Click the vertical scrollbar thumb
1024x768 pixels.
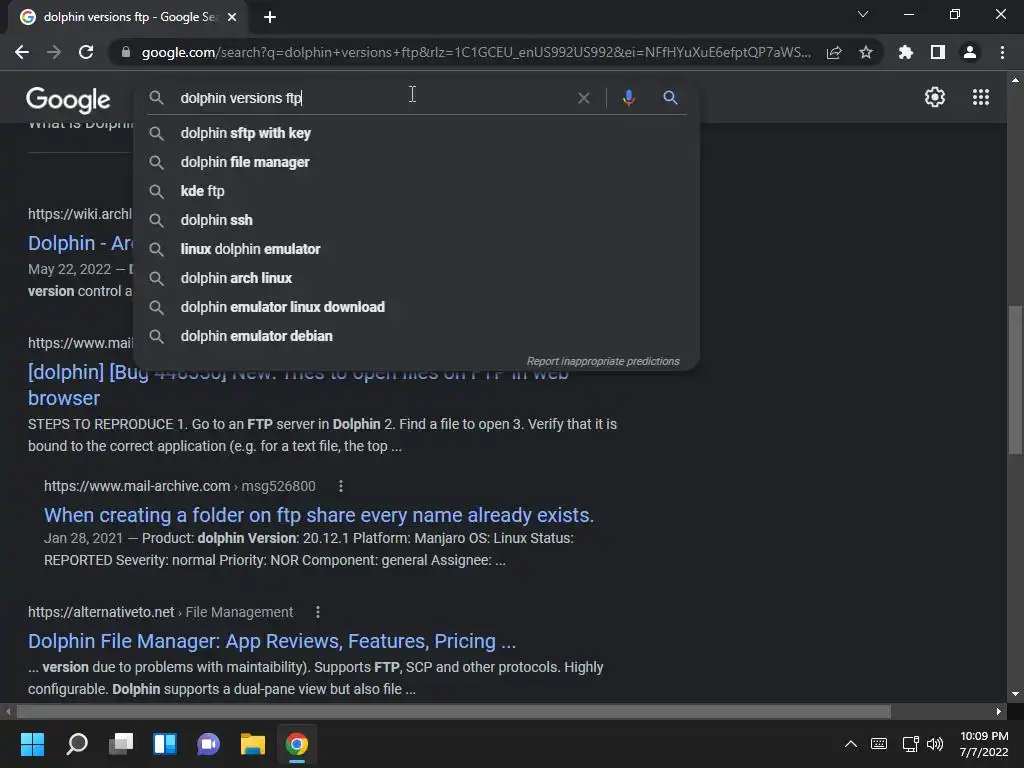pos(1015,379)
